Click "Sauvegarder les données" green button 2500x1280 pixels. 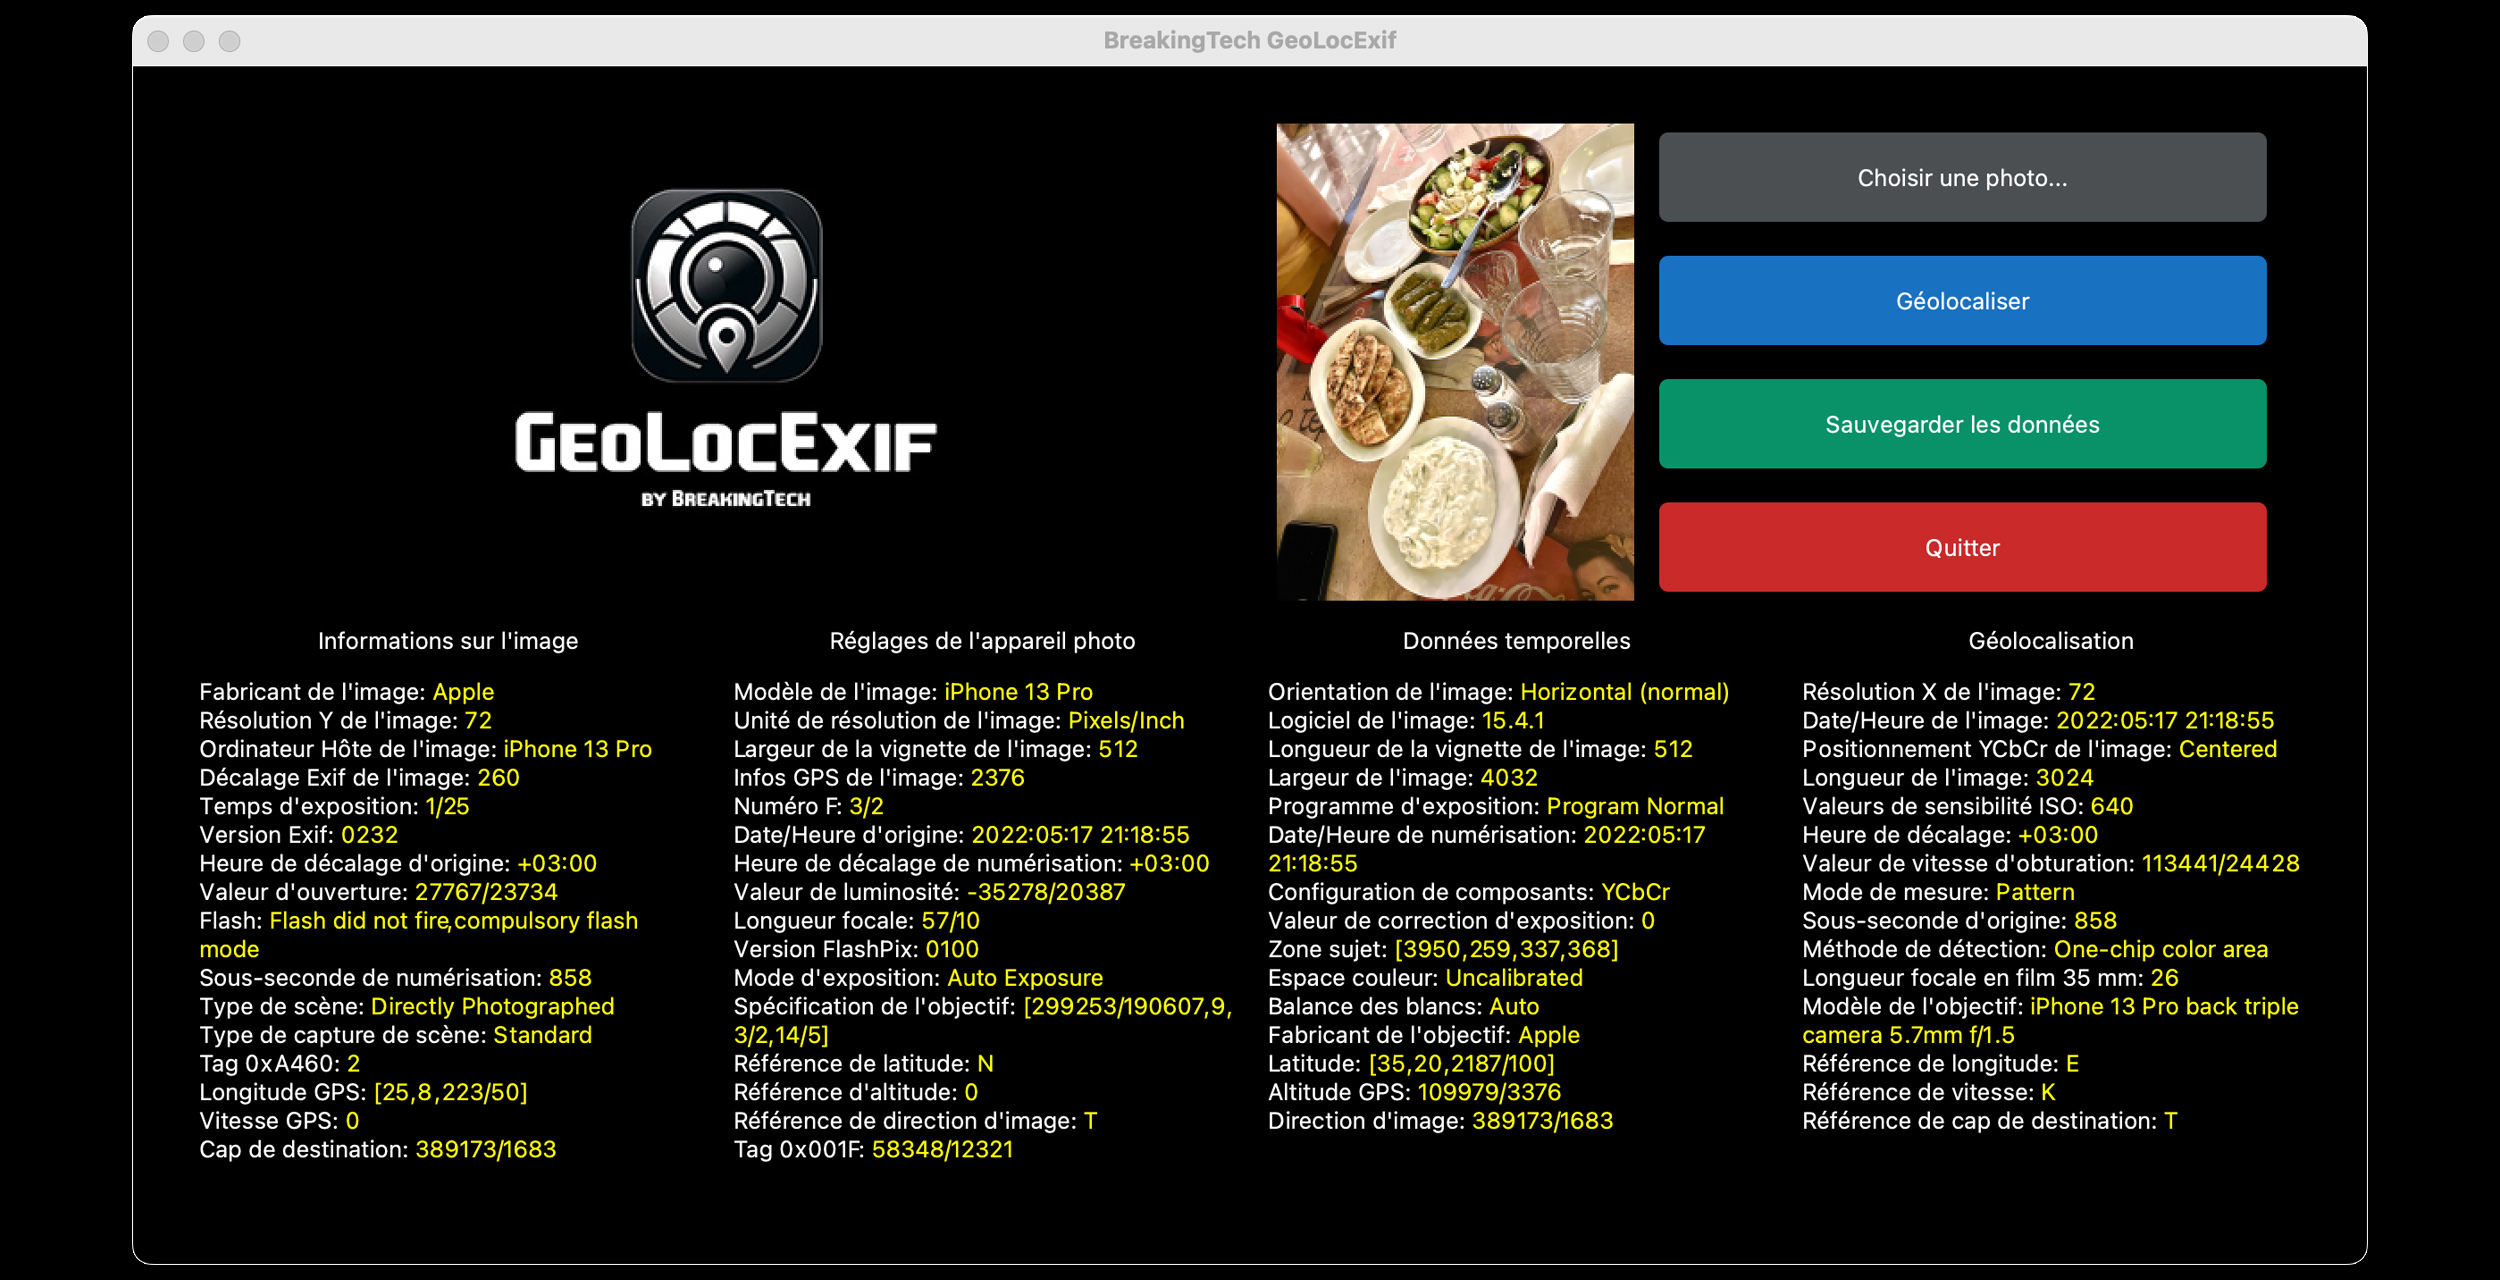point(1962,423)
